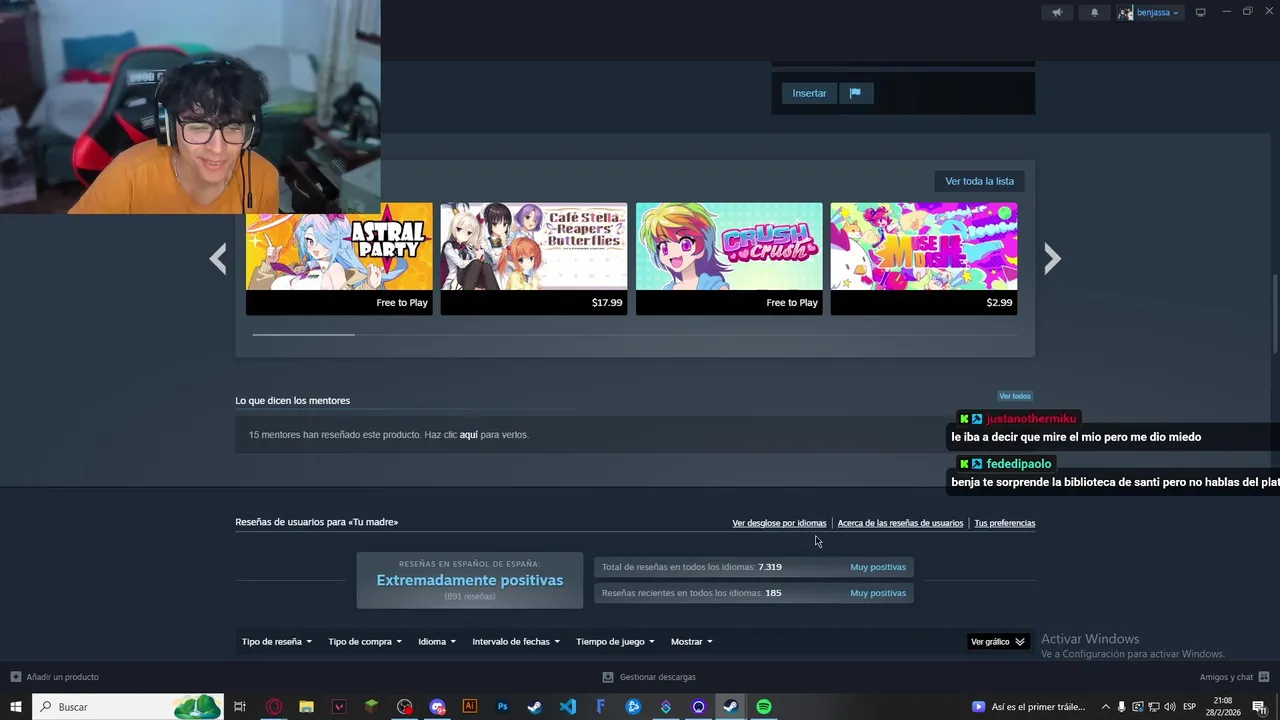Click the microphone tray icon
Viewport: 1280px width, 720px height.
click(1121, 707)
